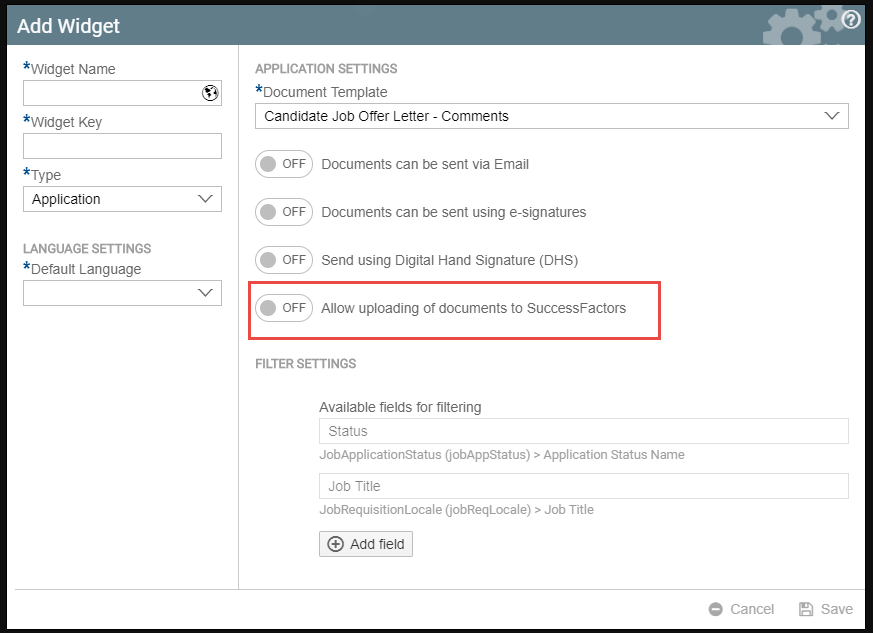Toggle Send using Digital Hand Signature (DHS)
Screen dimensions: 873x633
pos(284,260)
